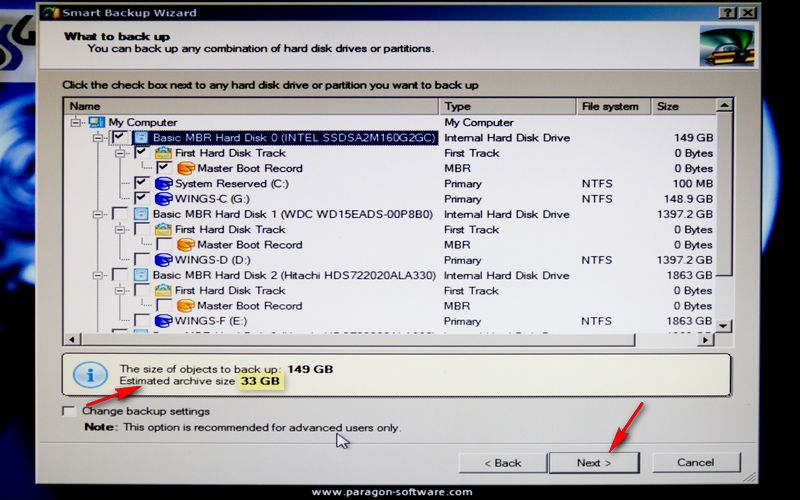Check First Hard Disk Track of Disk 1
The image size is (800, 500).
pos(142,230)
